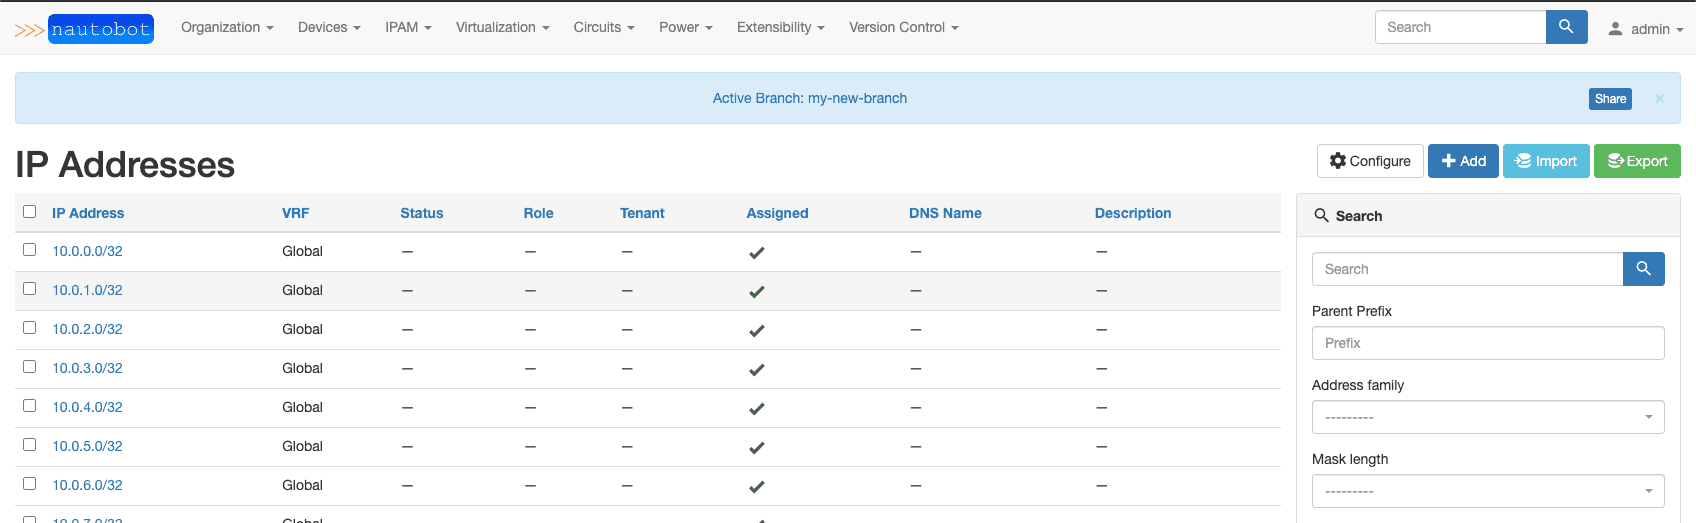This screenshot has height=523, width=1696.
Task: Open IP address 10.0.1.0/32 link
Action: 87,290
